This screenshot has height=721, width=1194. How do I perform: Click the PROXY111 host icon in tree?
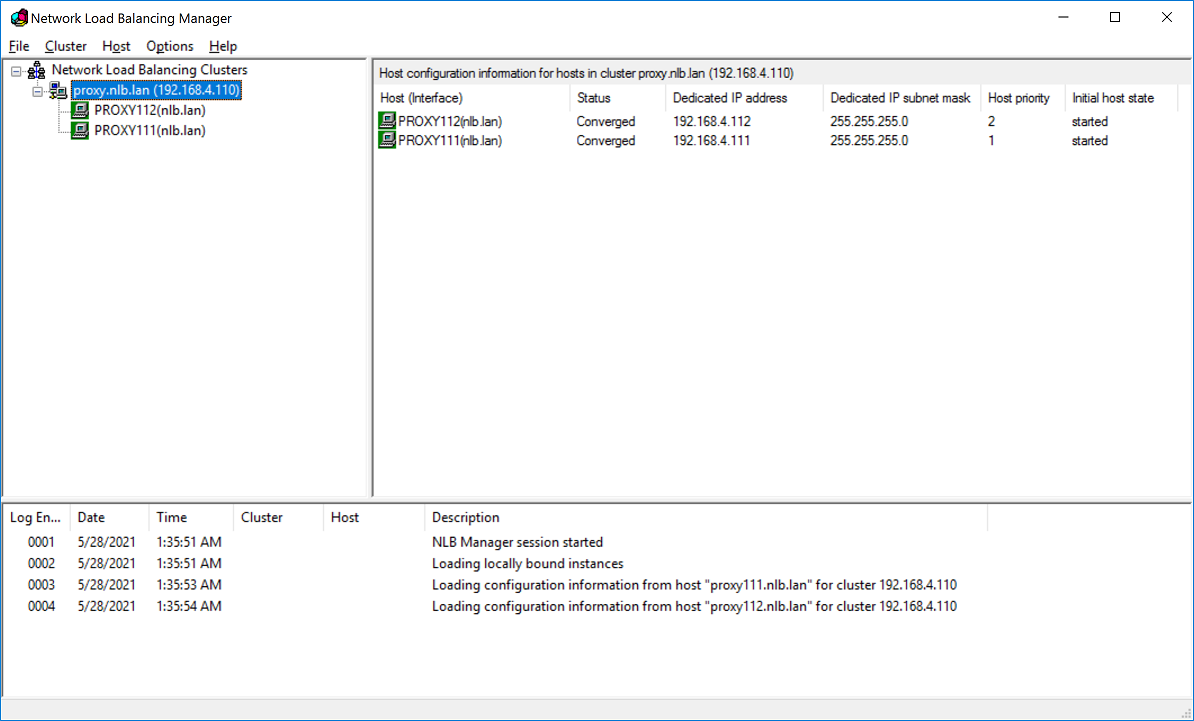coord(80,131)
